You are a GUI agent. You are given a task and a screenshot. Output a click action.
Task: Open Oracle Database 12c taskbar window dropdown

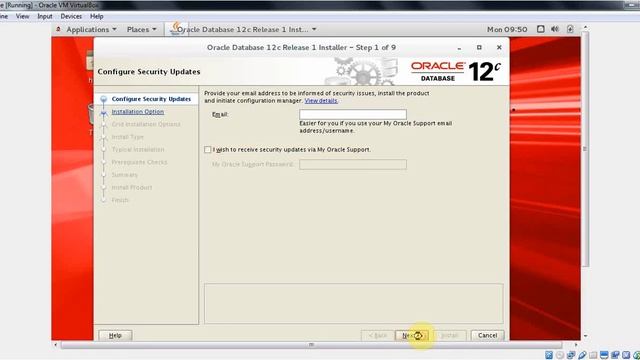tap(243, 29)
